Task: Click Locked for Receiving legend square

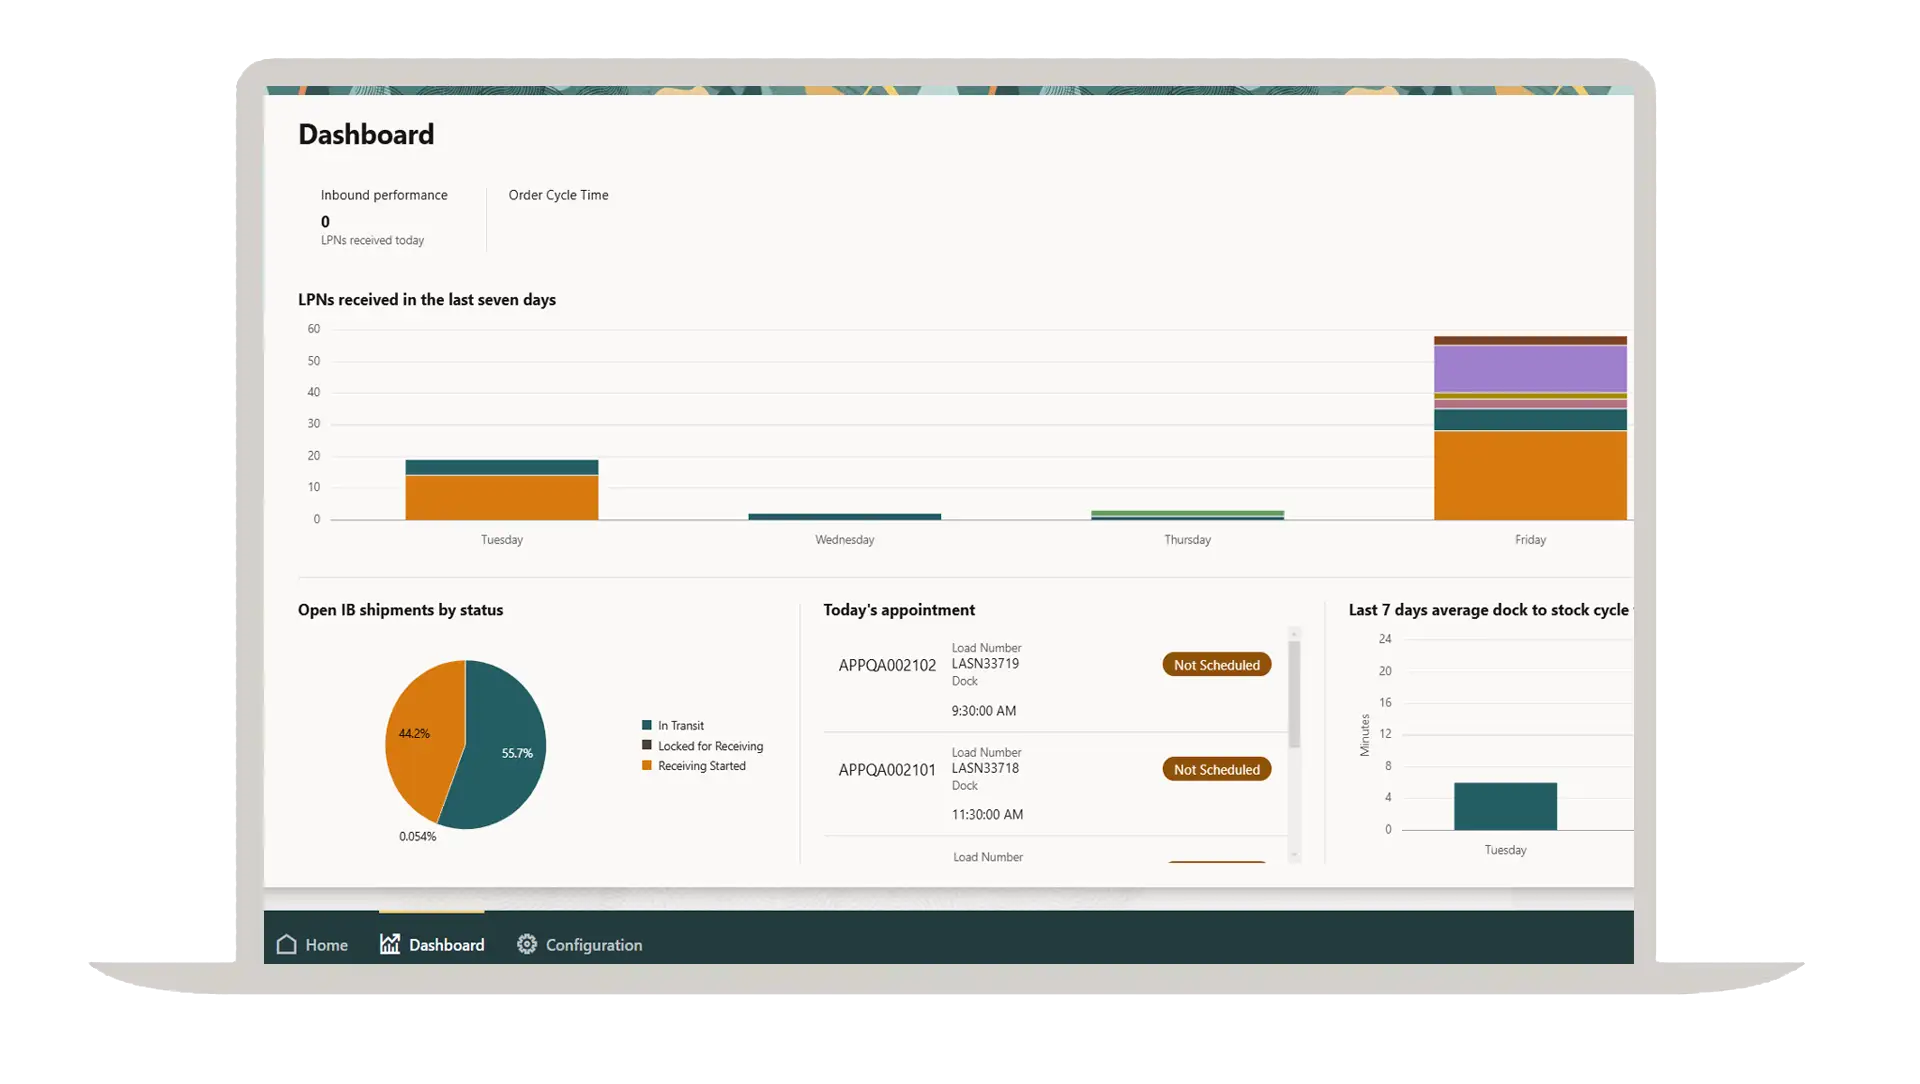Action: coord(647,745)
